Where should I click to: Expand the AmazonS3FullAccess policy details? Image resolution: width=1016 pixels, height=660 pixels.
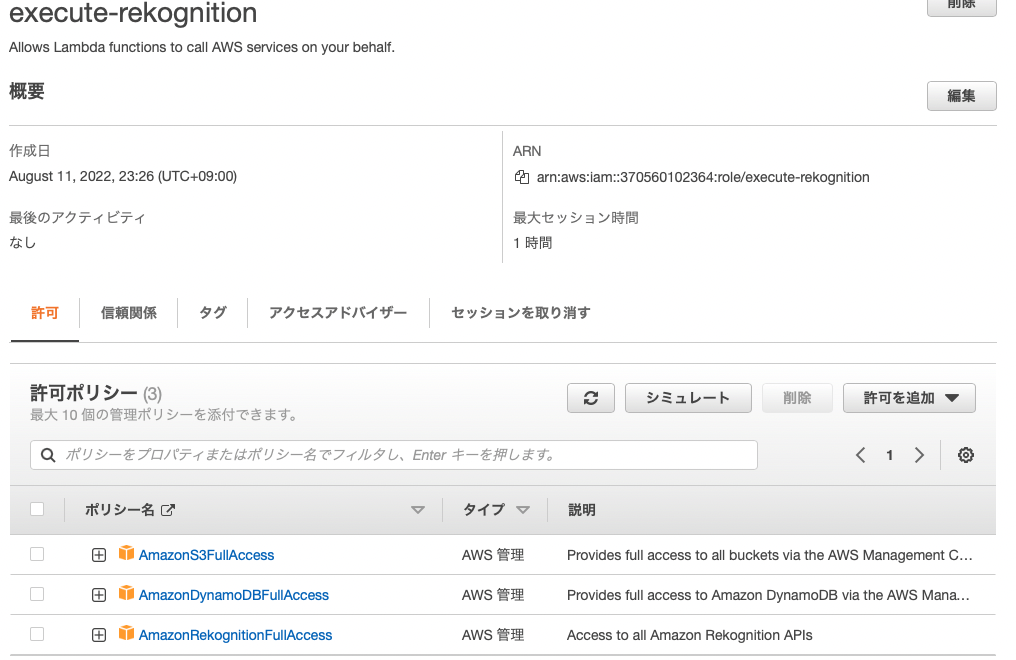click(98, 555)
